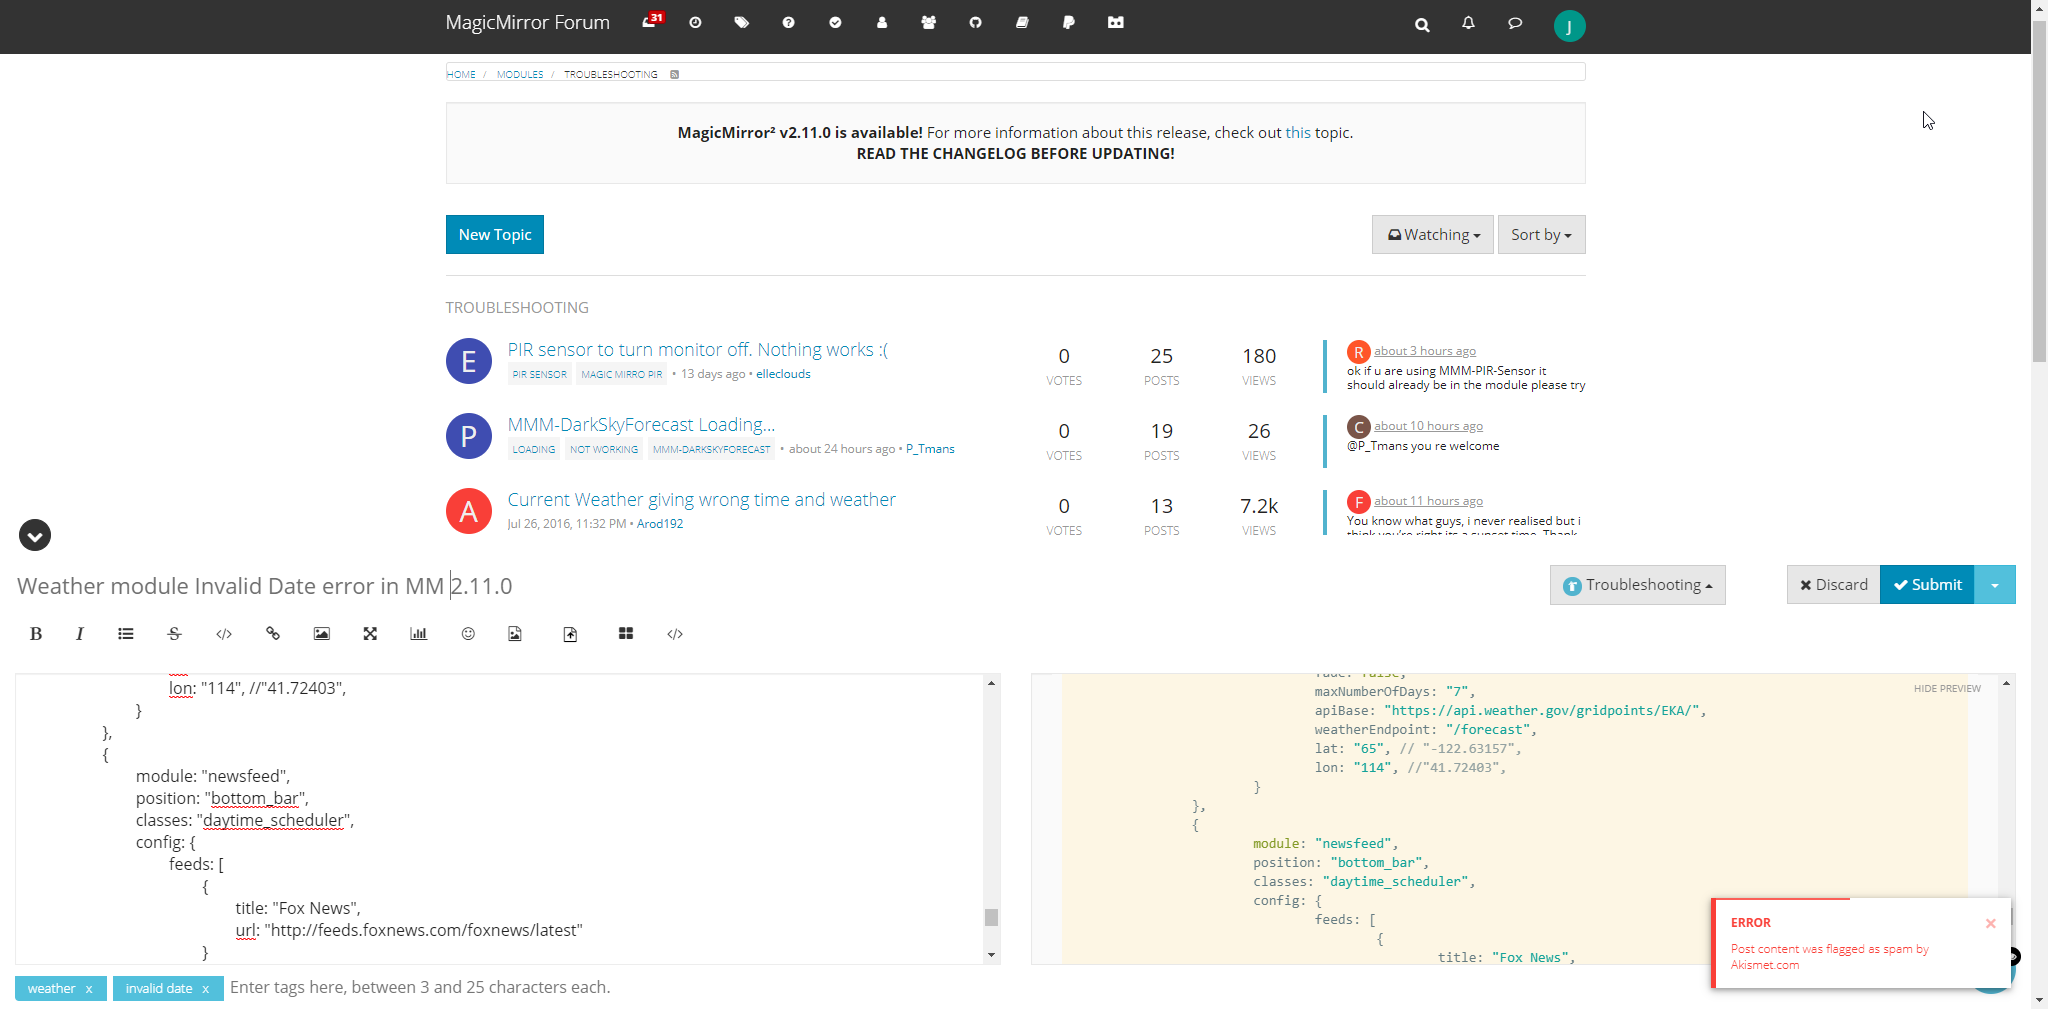
Task: Open notifications bell icon
Action: [1468, 23]
